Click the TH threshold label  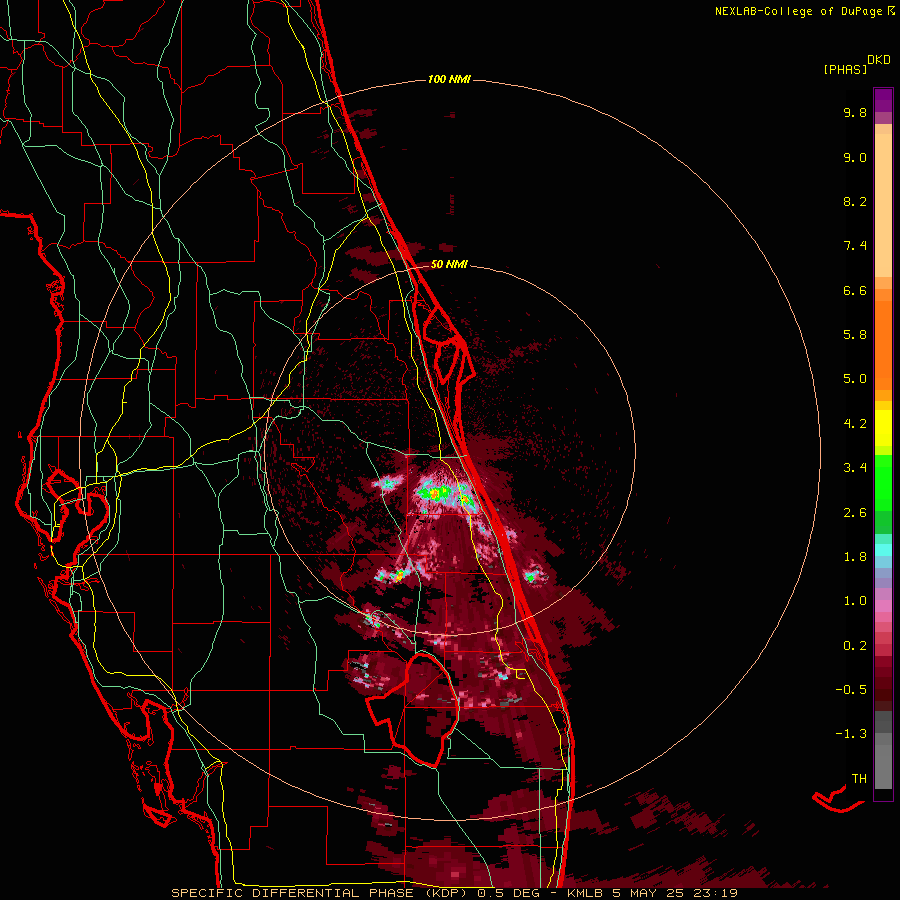(859, 779)
